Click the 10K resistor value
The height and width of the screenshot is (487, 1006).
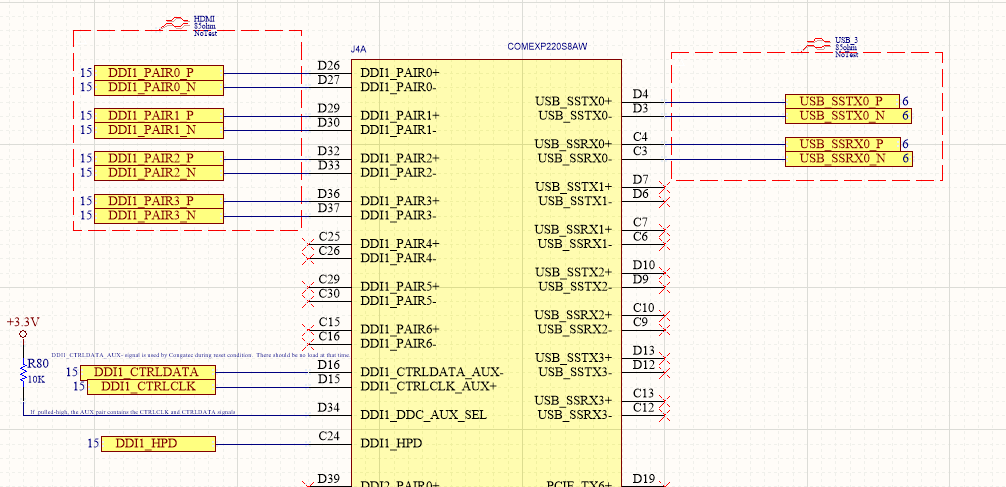tap(37, 379)
